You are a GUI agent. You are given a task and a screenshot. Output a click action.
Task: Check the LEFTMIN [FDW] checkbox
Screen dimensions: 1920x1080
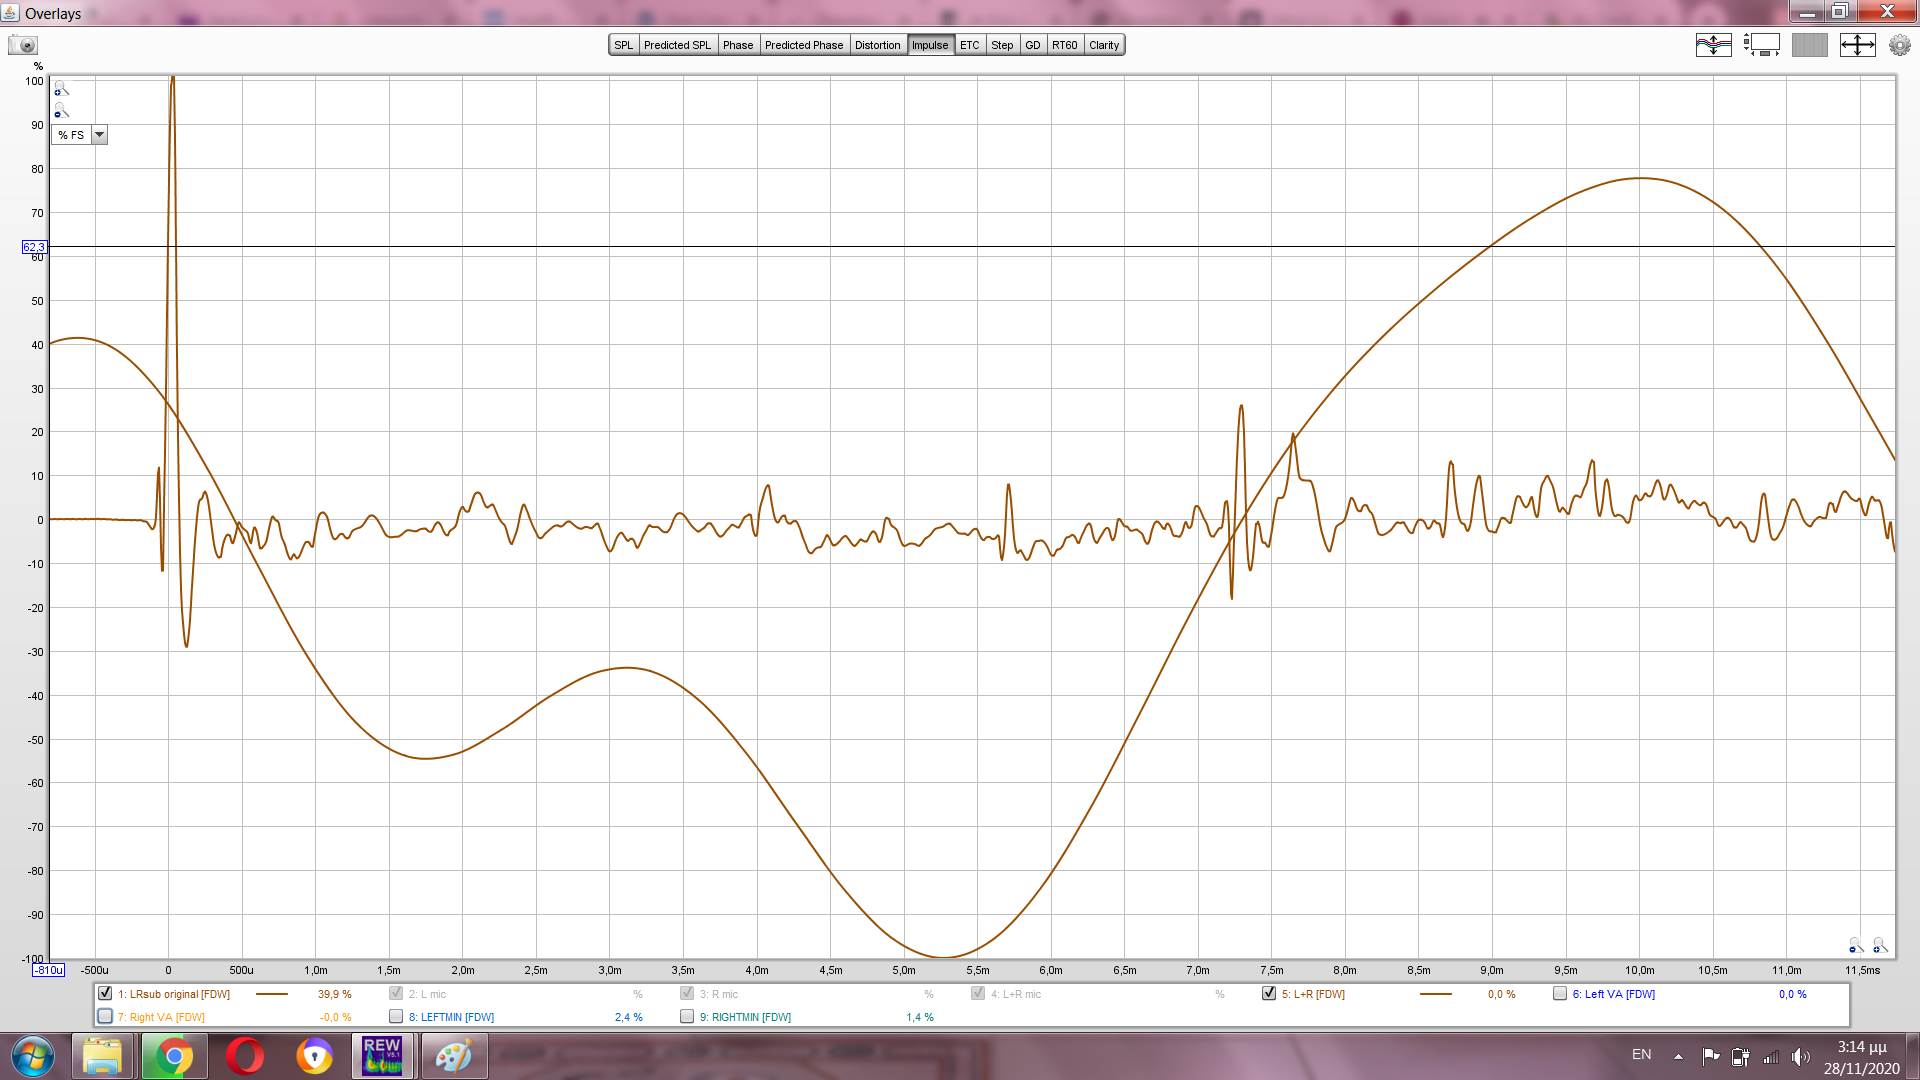tap(396, 1016)
